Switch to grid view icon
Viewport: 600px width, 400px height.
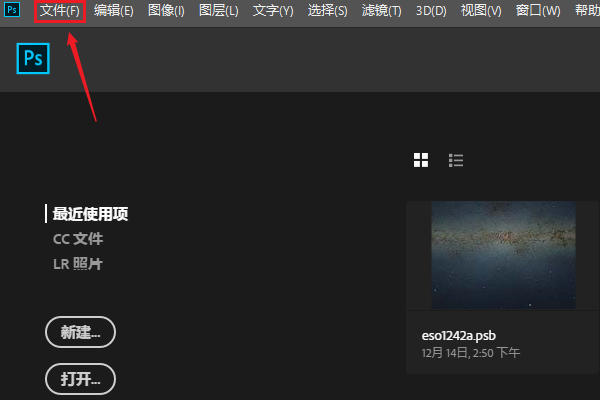coord(421,160)
